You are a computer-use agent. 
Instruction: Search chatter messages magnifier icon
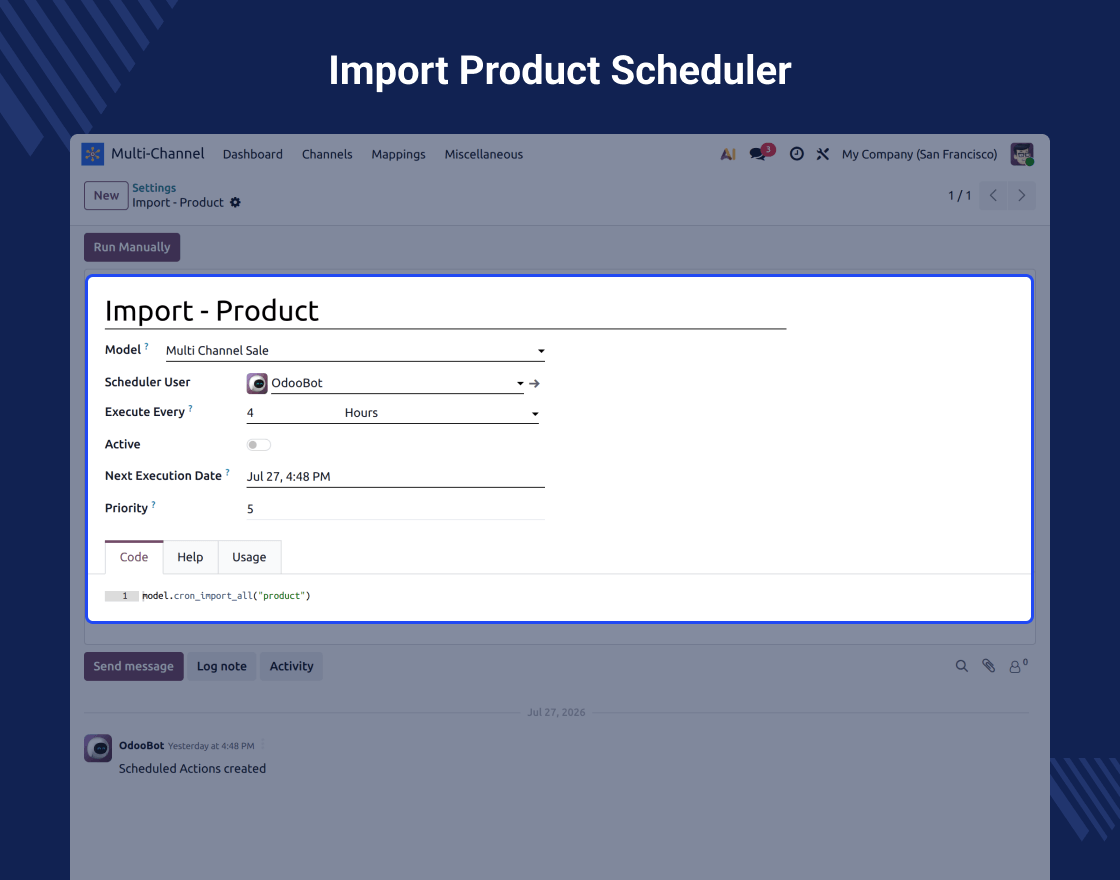point(962,666)
